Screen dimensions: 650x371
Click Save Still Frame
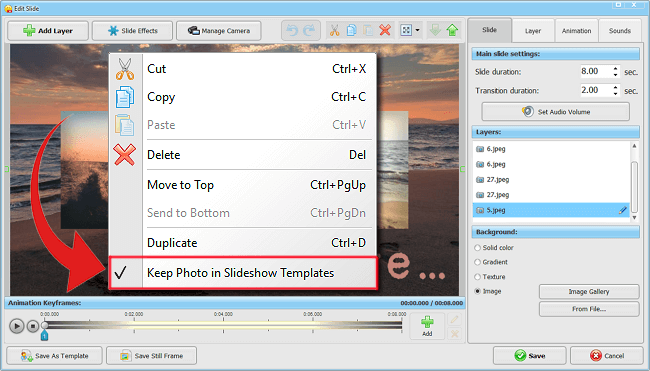151,356
